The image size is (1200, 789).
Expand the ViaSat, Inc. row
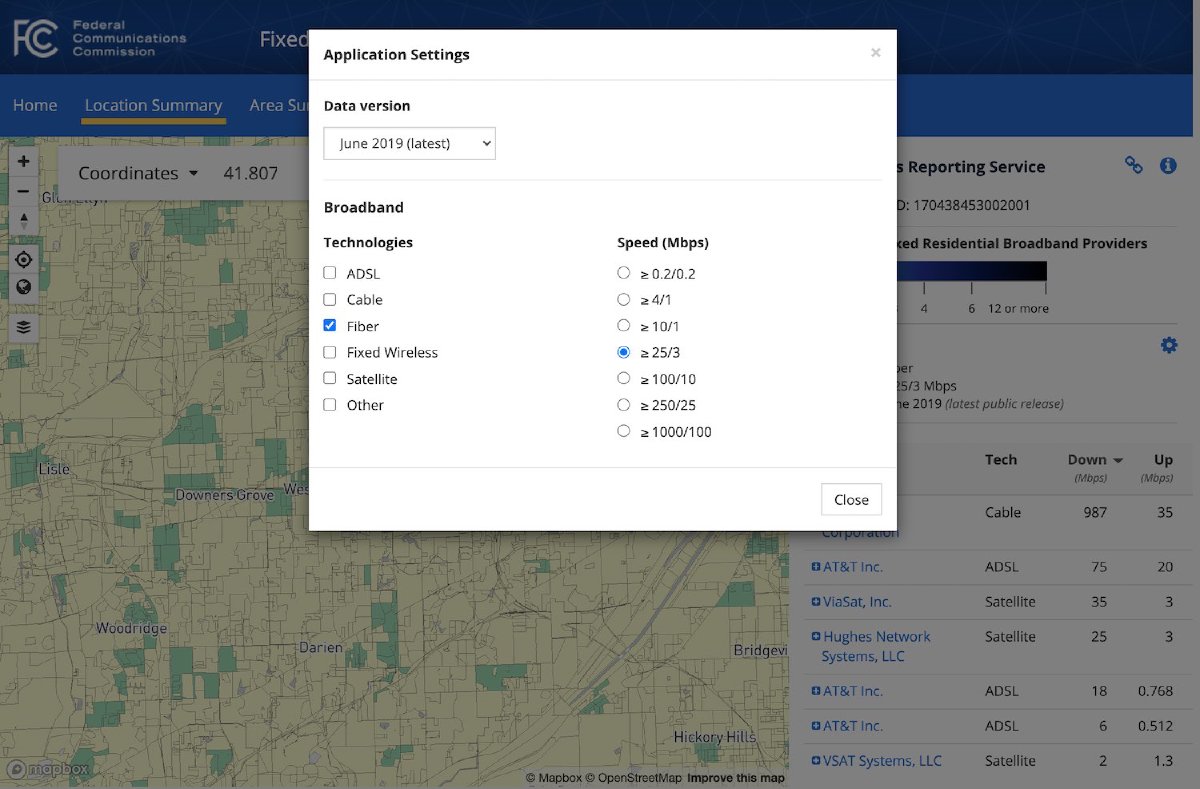coord(816,602)
